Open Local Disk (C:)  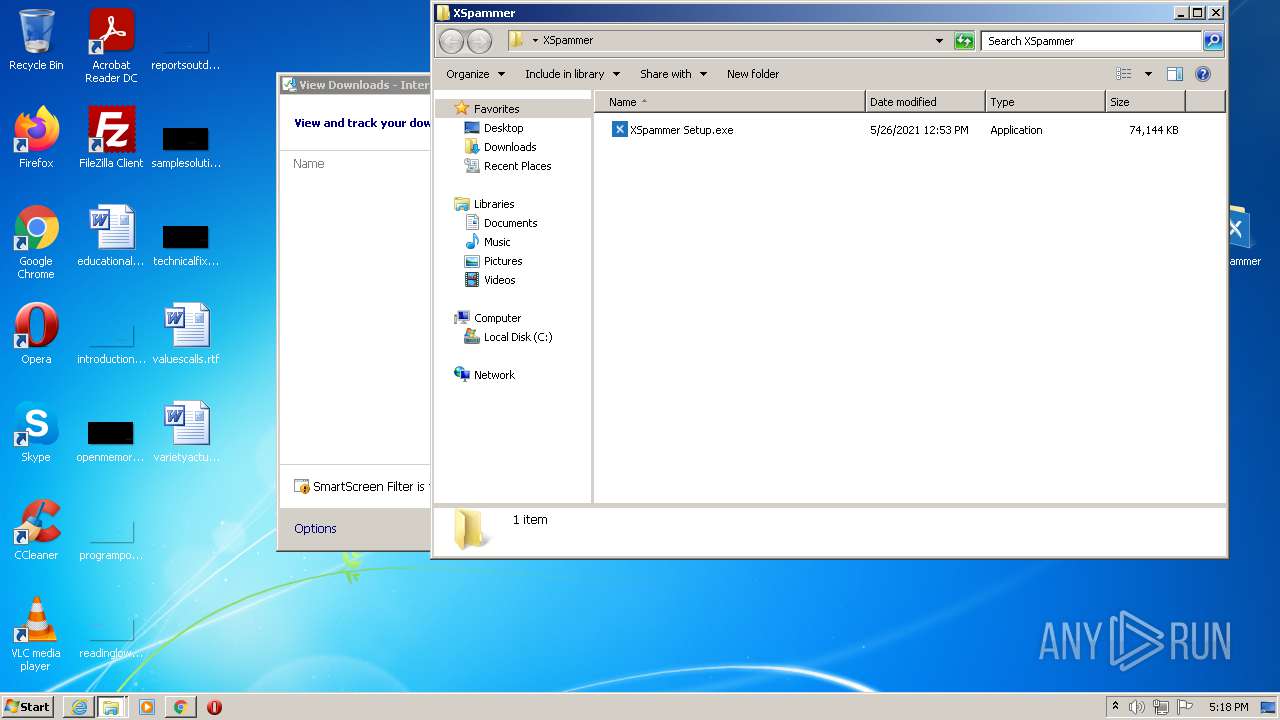[x=517, y=337]
